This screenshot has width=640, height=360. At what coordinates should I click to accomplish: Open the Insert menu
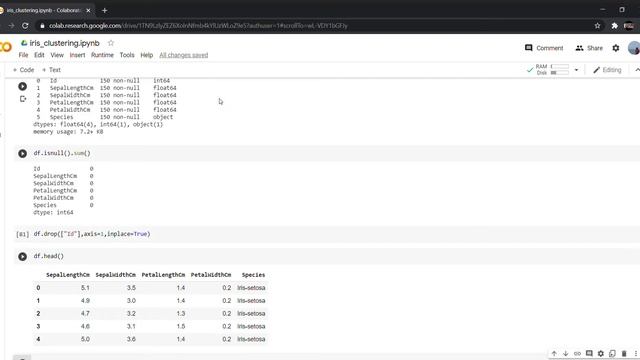77,55
